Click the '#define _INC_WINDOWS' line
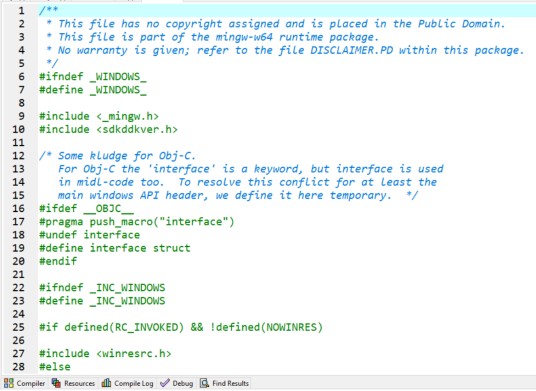 102,301
